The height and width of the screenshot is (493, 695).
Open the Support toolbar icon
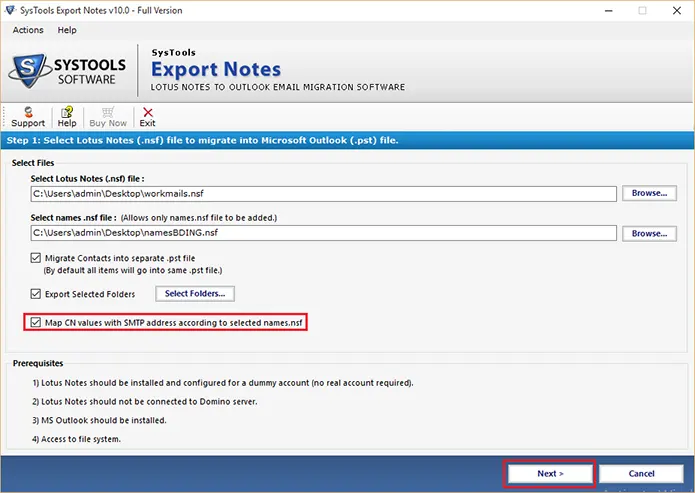[28, 117]
